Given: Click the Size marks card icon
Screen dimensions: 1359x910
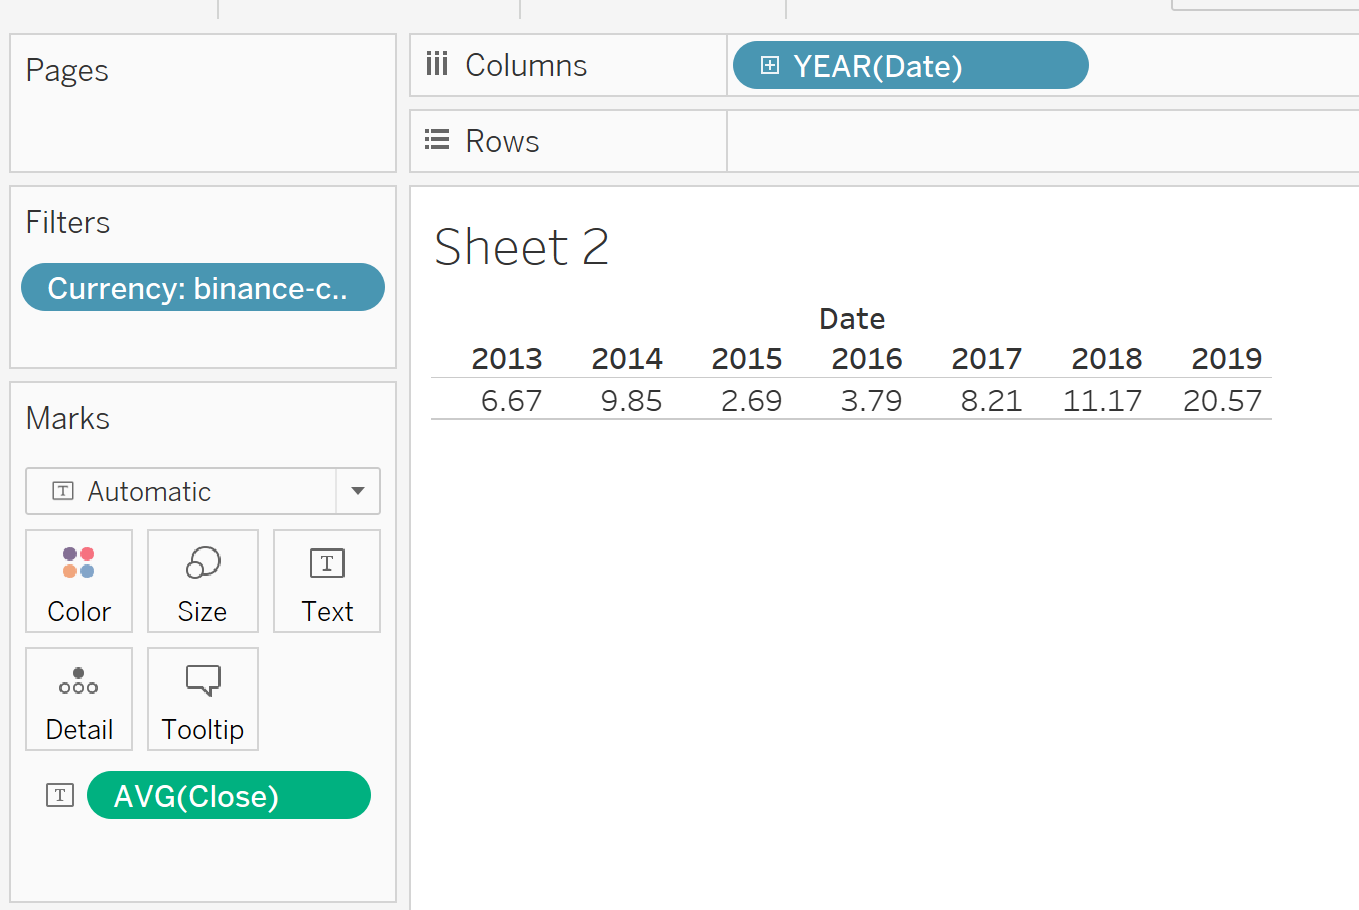Looking at the screenshot, I should [203, 563].
